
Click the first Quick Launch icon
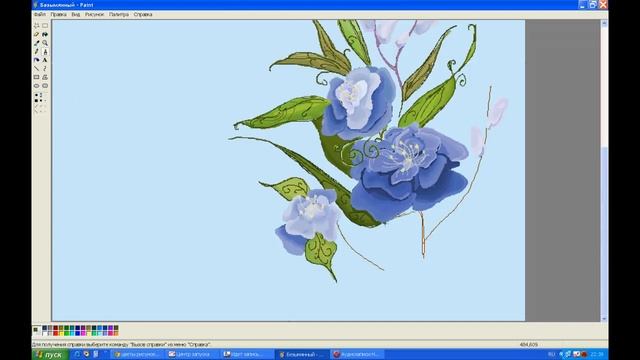coord(77,354)
